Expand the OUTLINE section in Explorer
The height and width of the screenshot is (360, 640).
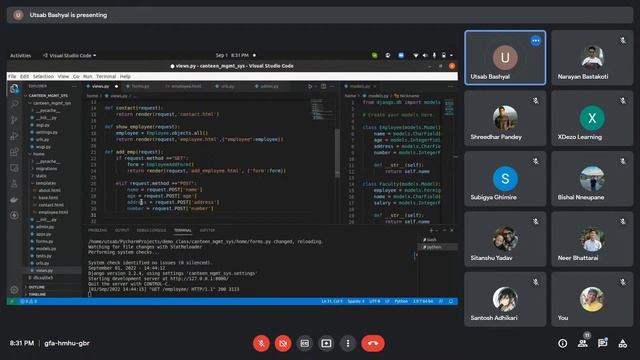click(36, 287)
